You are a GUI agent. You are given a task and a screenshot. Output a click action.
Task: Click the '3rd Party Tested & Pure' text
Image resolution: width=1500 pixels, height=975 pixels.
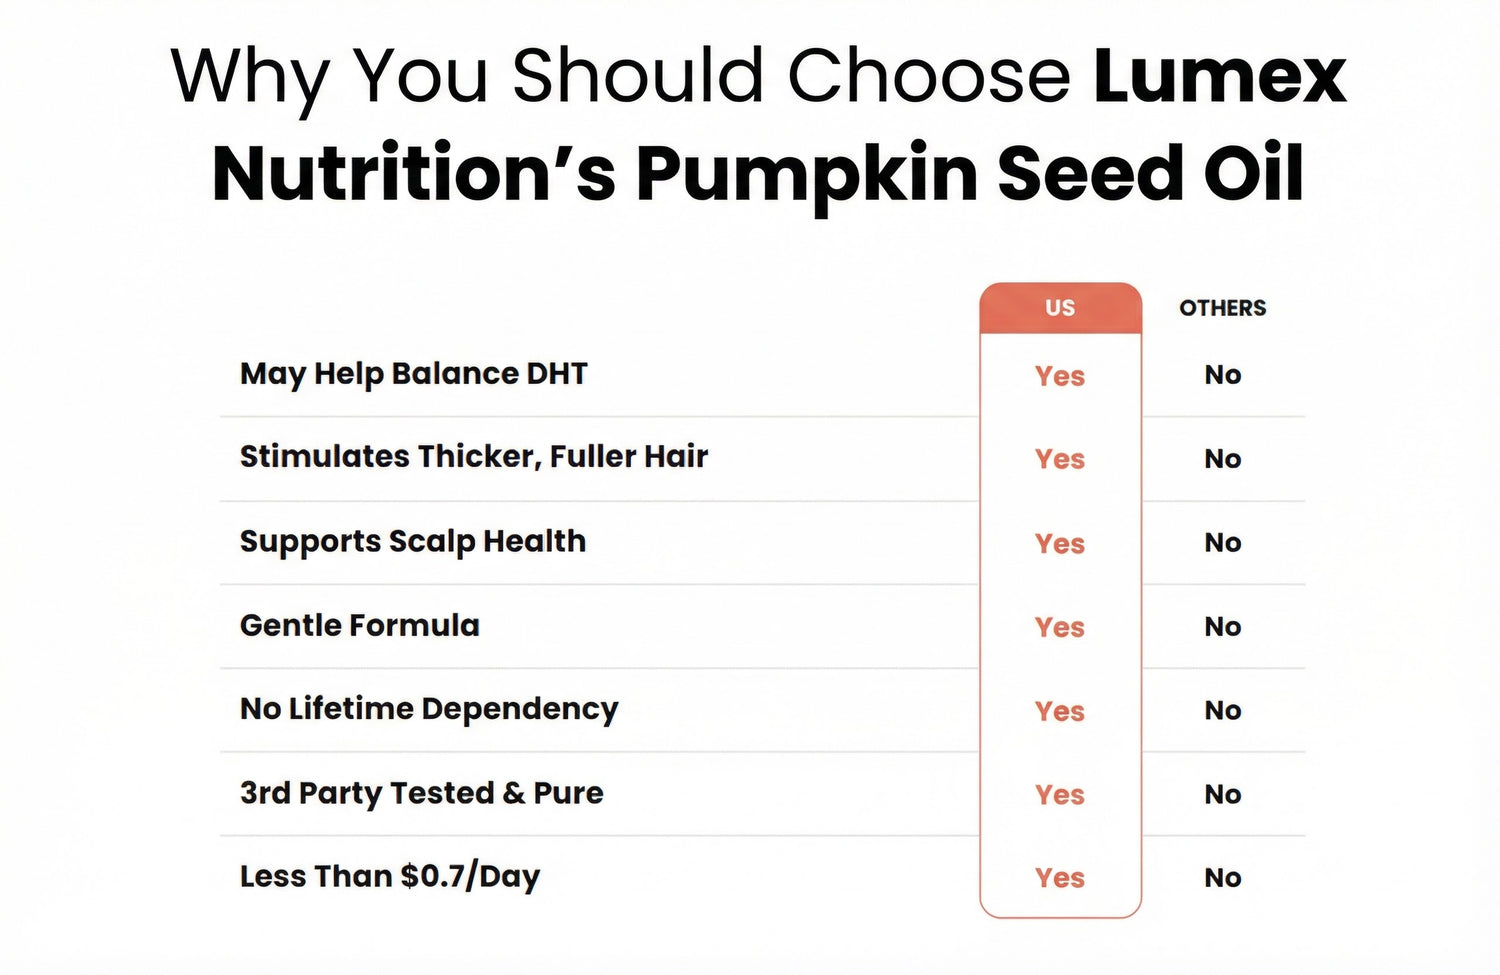point(421,793)
